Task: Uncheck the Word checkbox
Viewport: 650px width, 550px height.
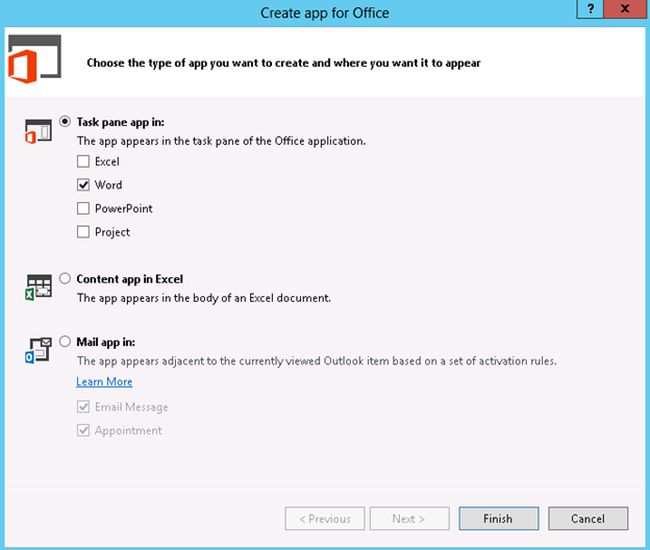Action: click(83, 184)
